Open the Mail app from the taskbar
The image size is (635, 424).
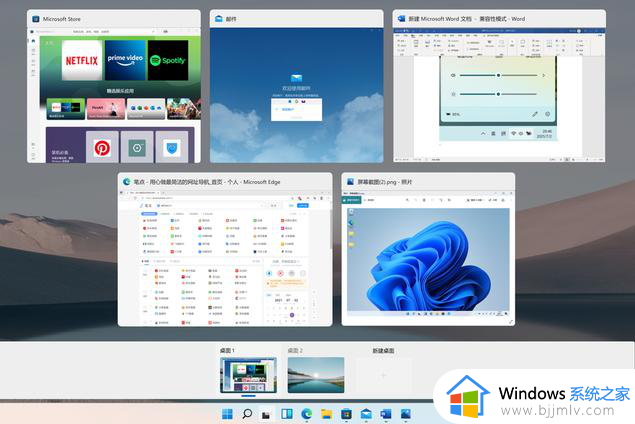pos(366,414)
